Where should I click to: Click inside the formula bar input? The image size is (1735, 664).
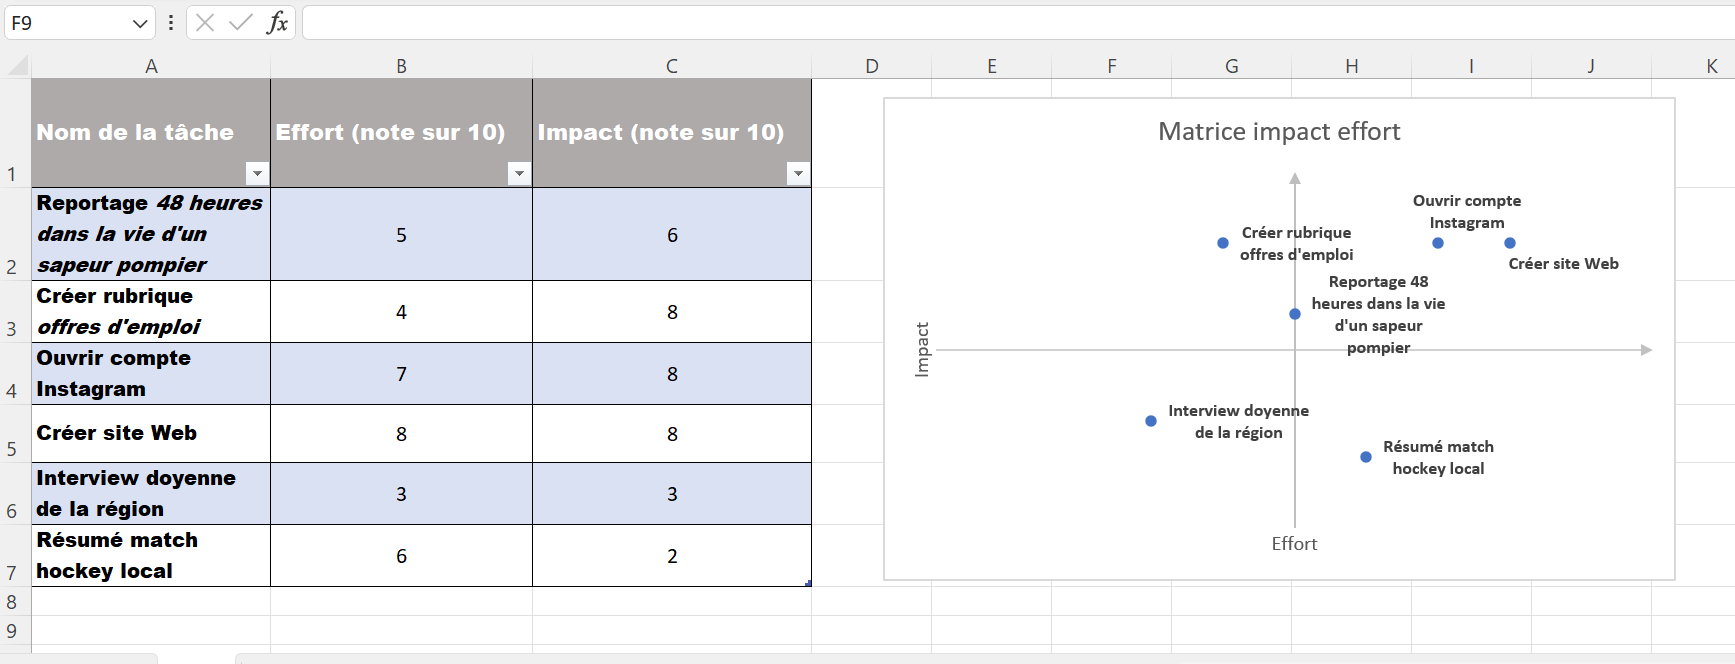click(1000, 22)
